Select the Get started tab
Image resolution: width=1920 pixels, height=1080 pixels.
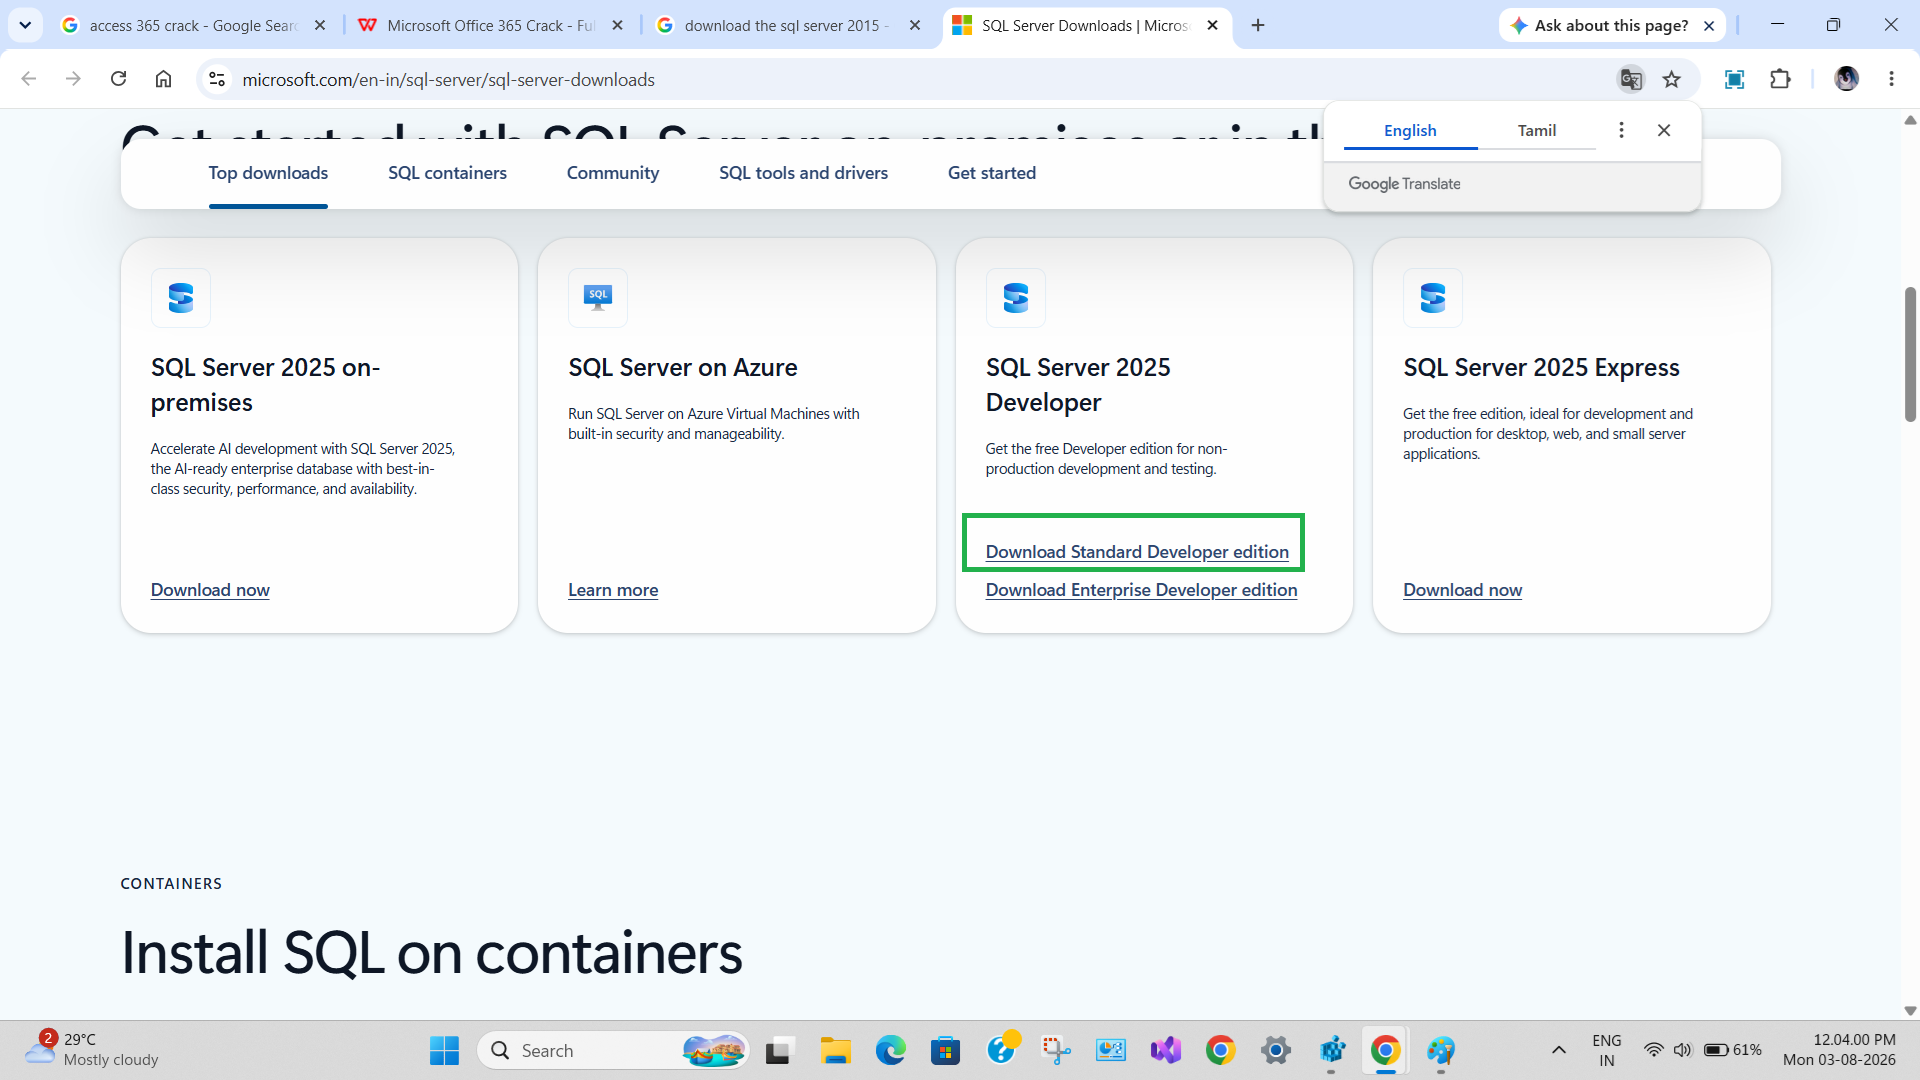tap(992, 173)
